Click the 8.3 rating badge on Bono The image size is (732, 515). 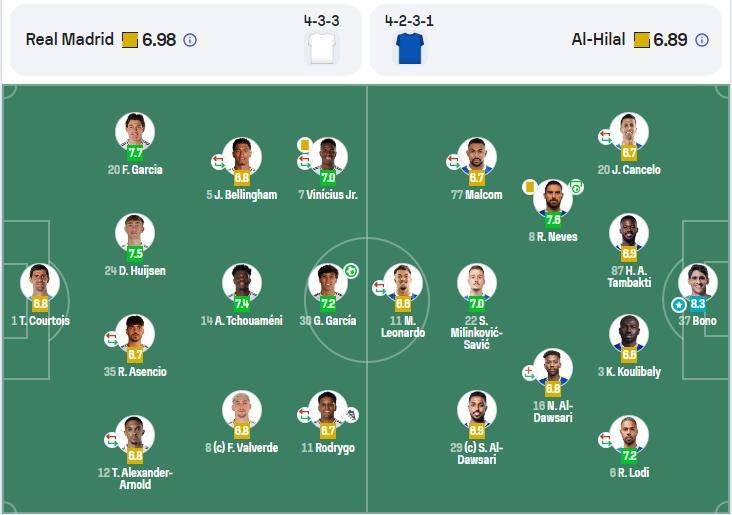(698, 304)
